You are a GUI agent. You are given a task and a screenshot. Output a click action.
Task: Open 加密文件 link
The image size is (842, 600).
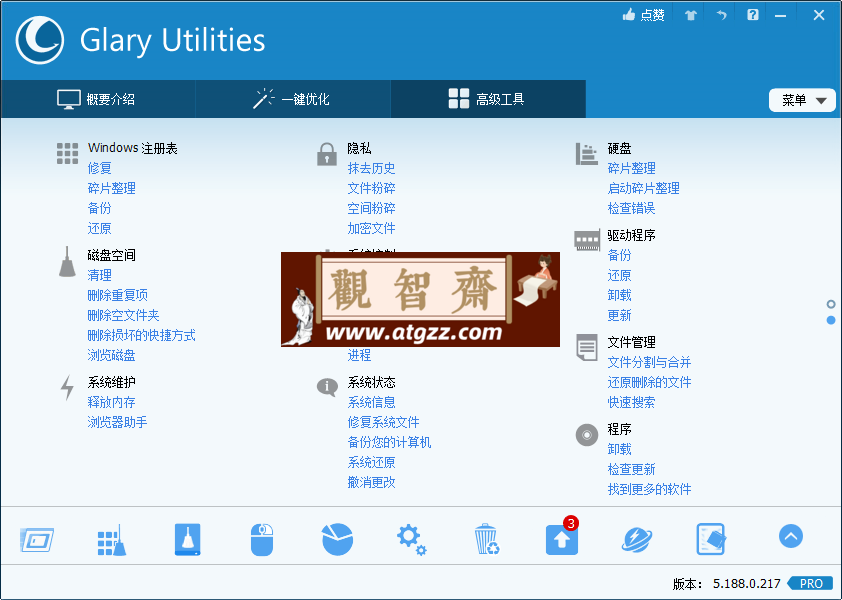tap(371, 228)
